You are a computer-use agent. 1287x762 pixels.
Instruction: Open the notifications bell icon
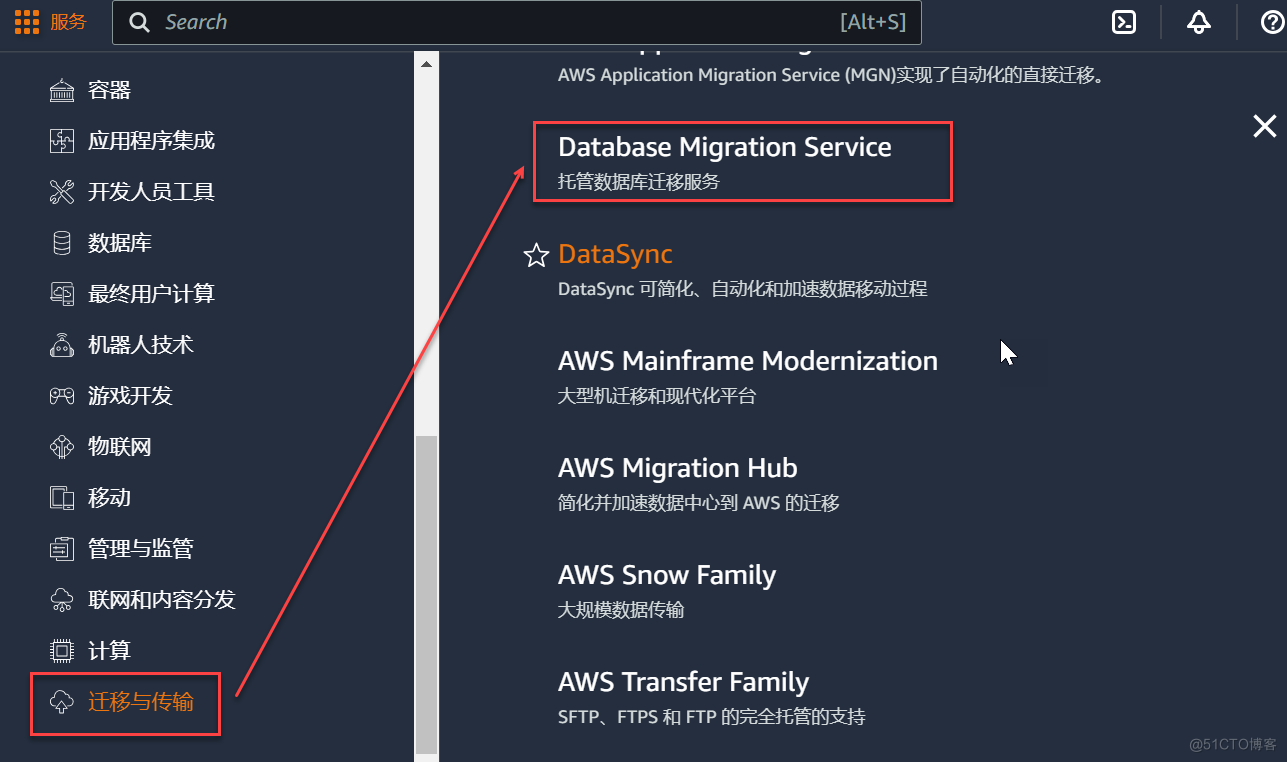(x=1199, y=22)
